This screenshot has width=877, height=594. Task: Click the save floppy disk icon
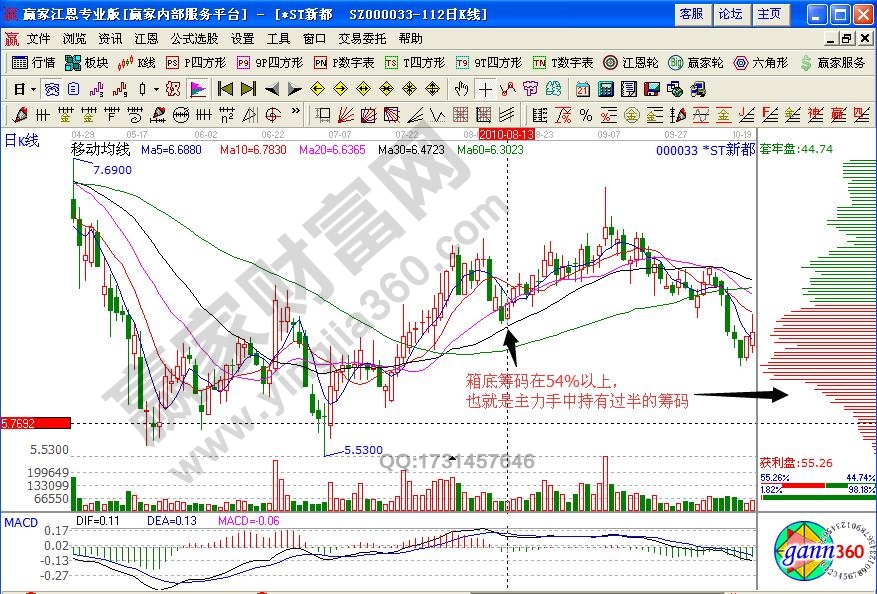click(x=652, y=88)
